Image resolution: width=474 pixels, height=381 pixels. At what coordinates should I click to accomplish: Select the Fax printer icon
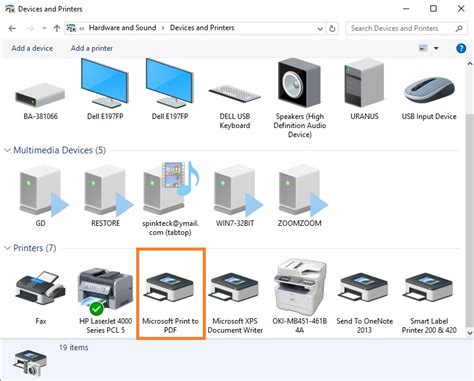[x=41, y=288]
